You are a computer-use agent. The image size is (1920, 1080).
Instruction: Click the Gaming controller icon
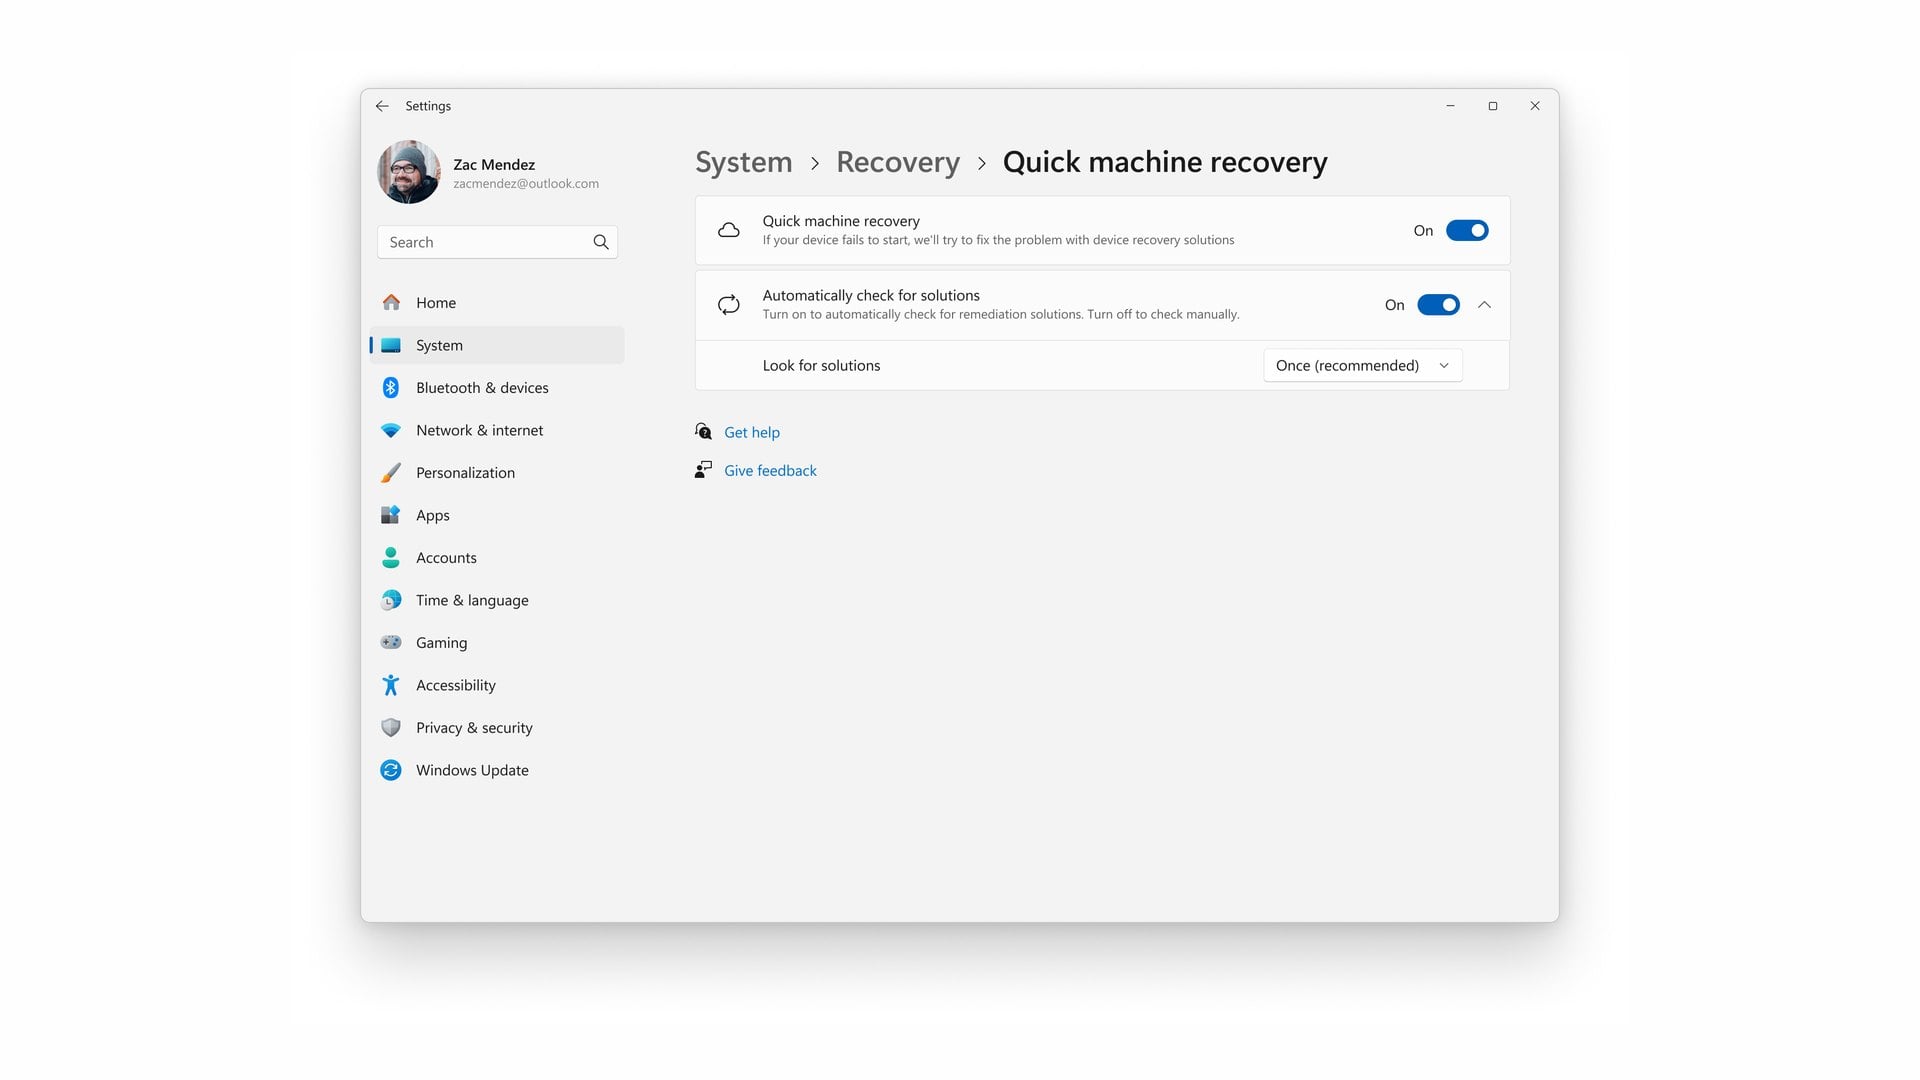391,642
